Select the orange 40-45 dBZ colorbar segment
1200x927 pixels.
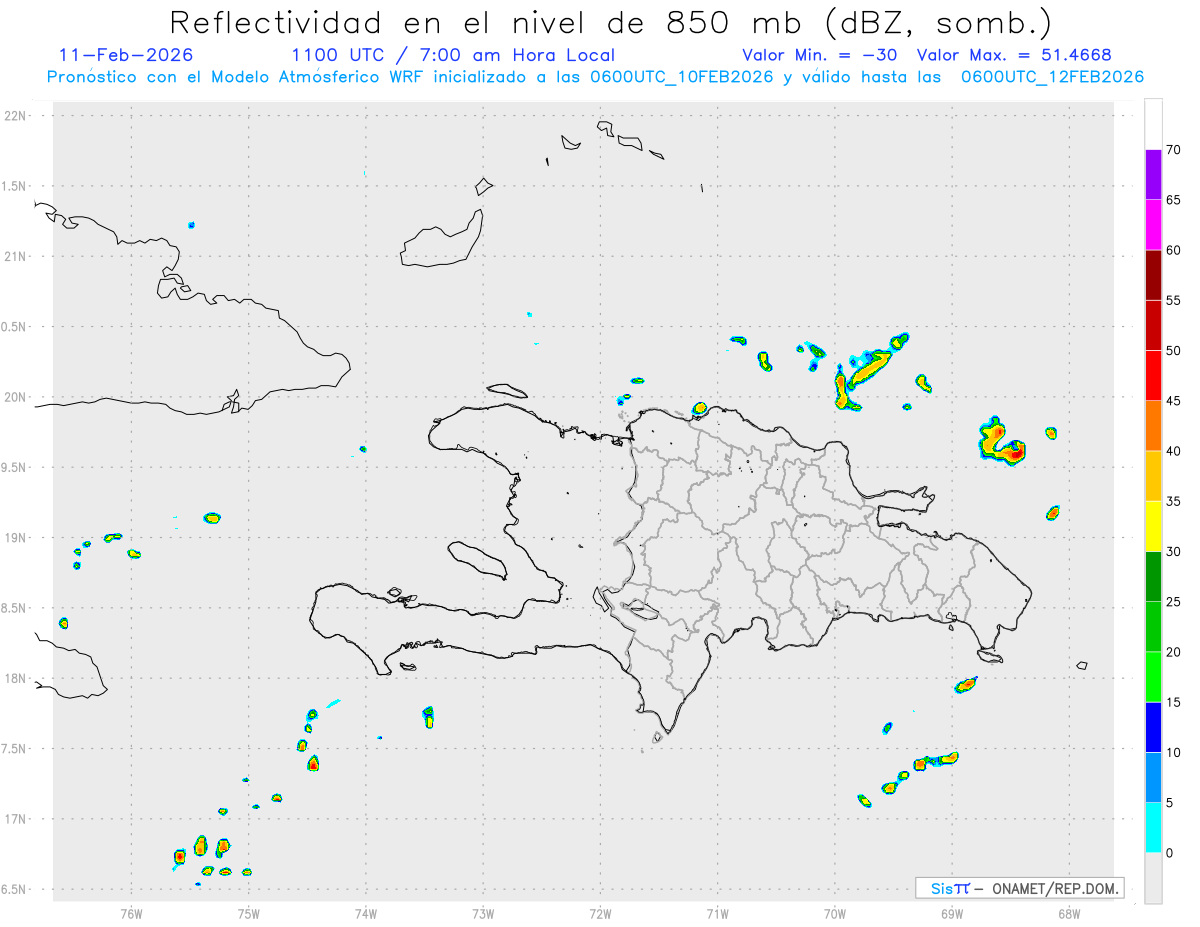1153,426
